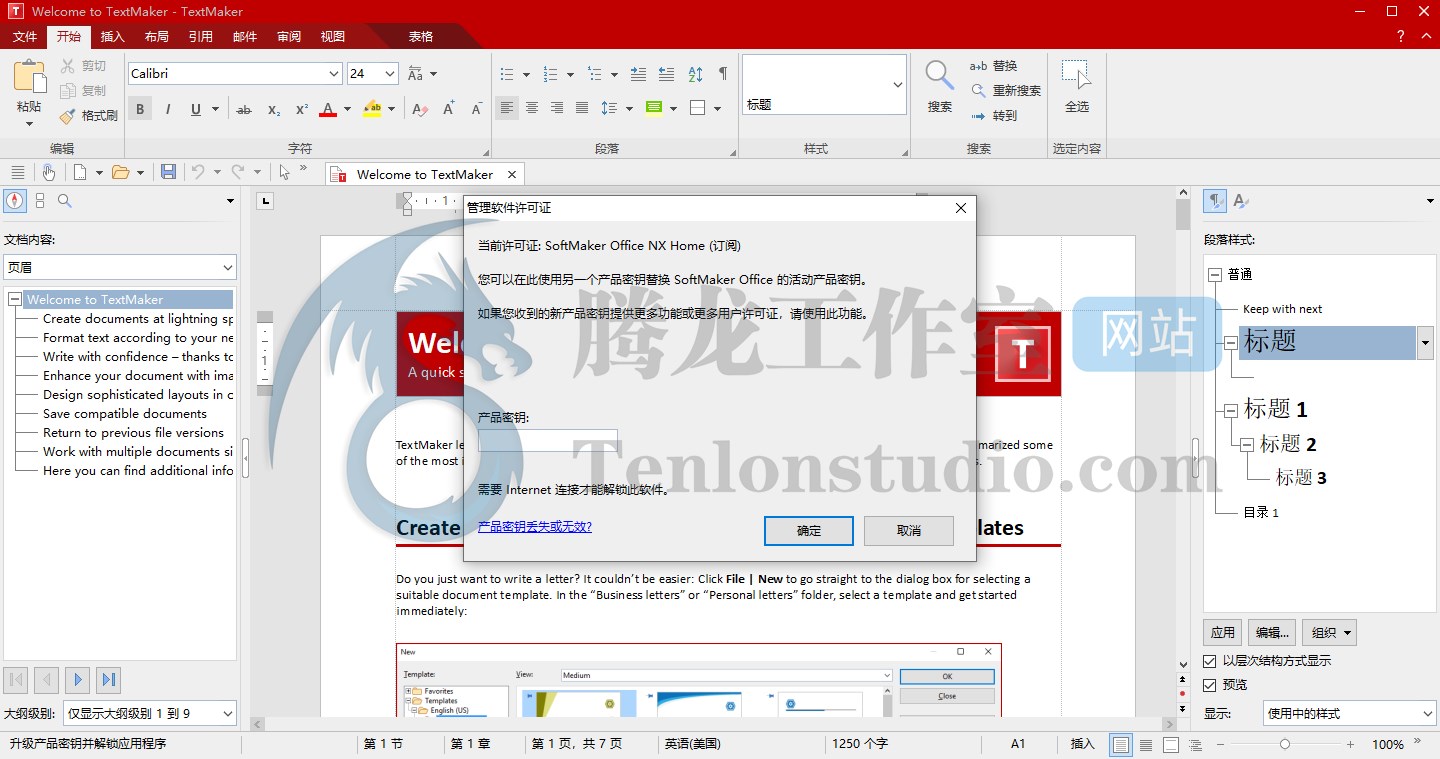
Task: Click the Save floppy disk icon in quick toolbar
Action: pos(168,172)
